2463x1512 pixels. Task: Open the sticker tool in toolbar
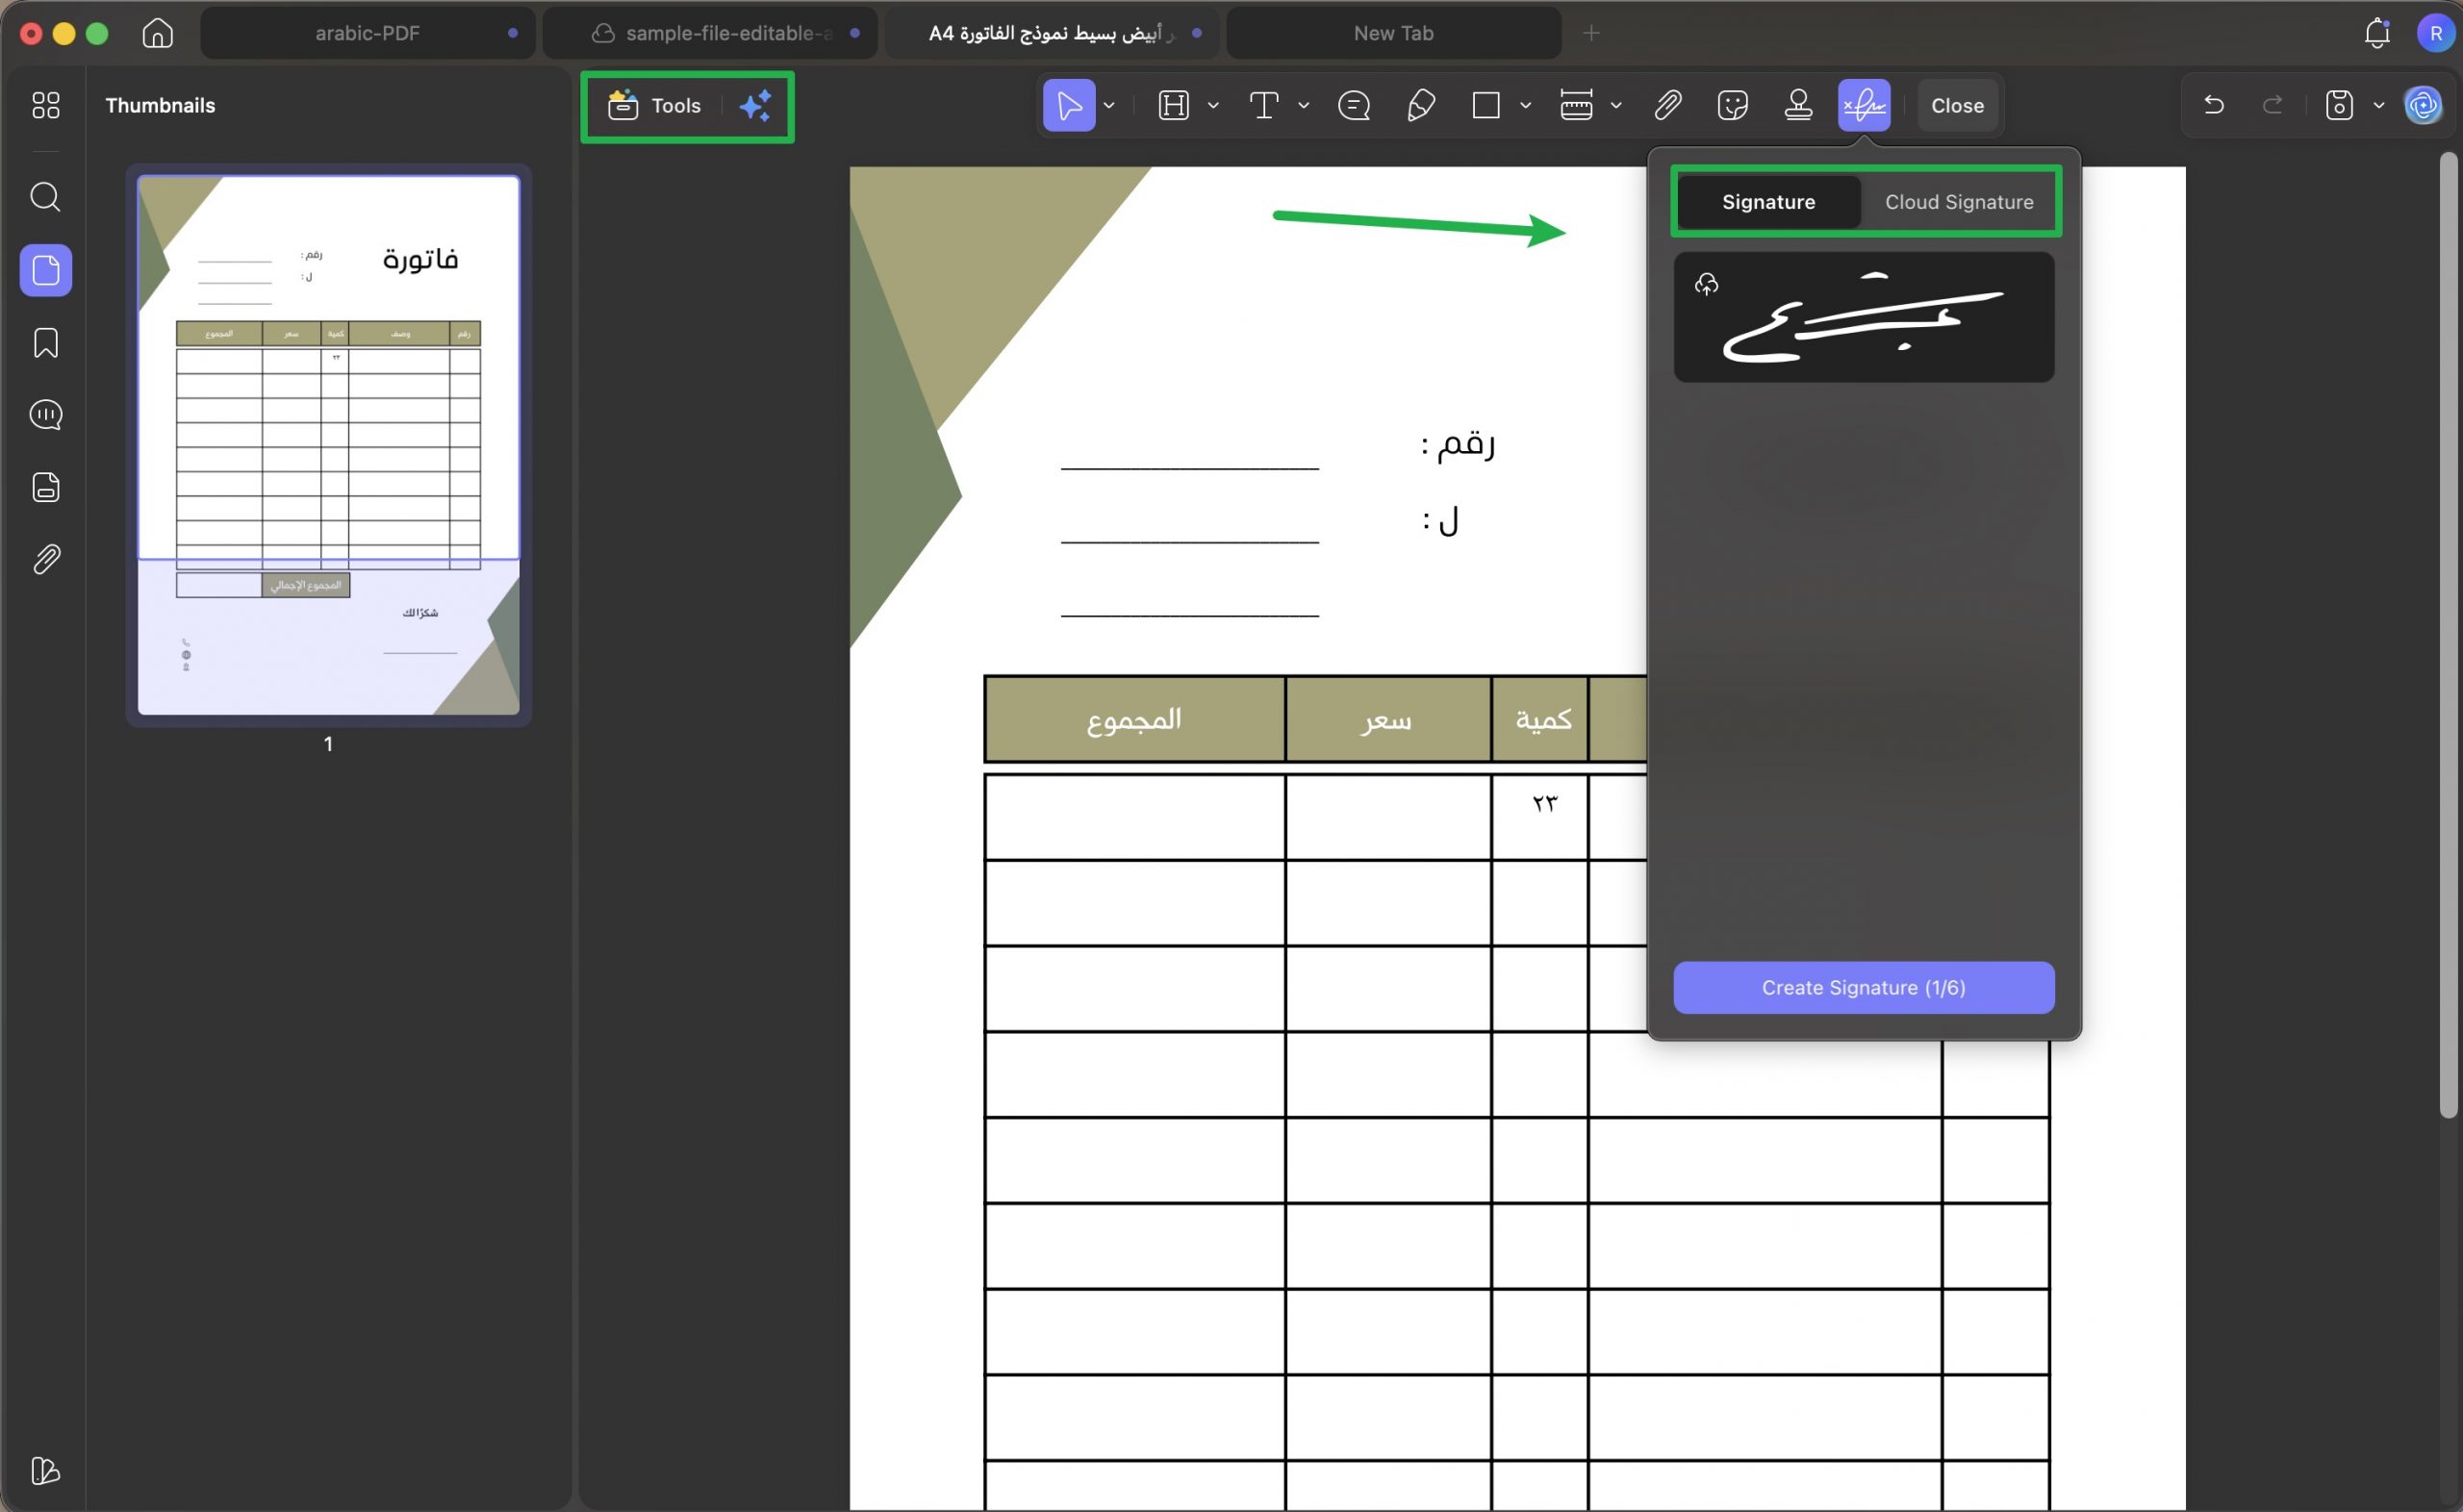[x=1732, y=105]
